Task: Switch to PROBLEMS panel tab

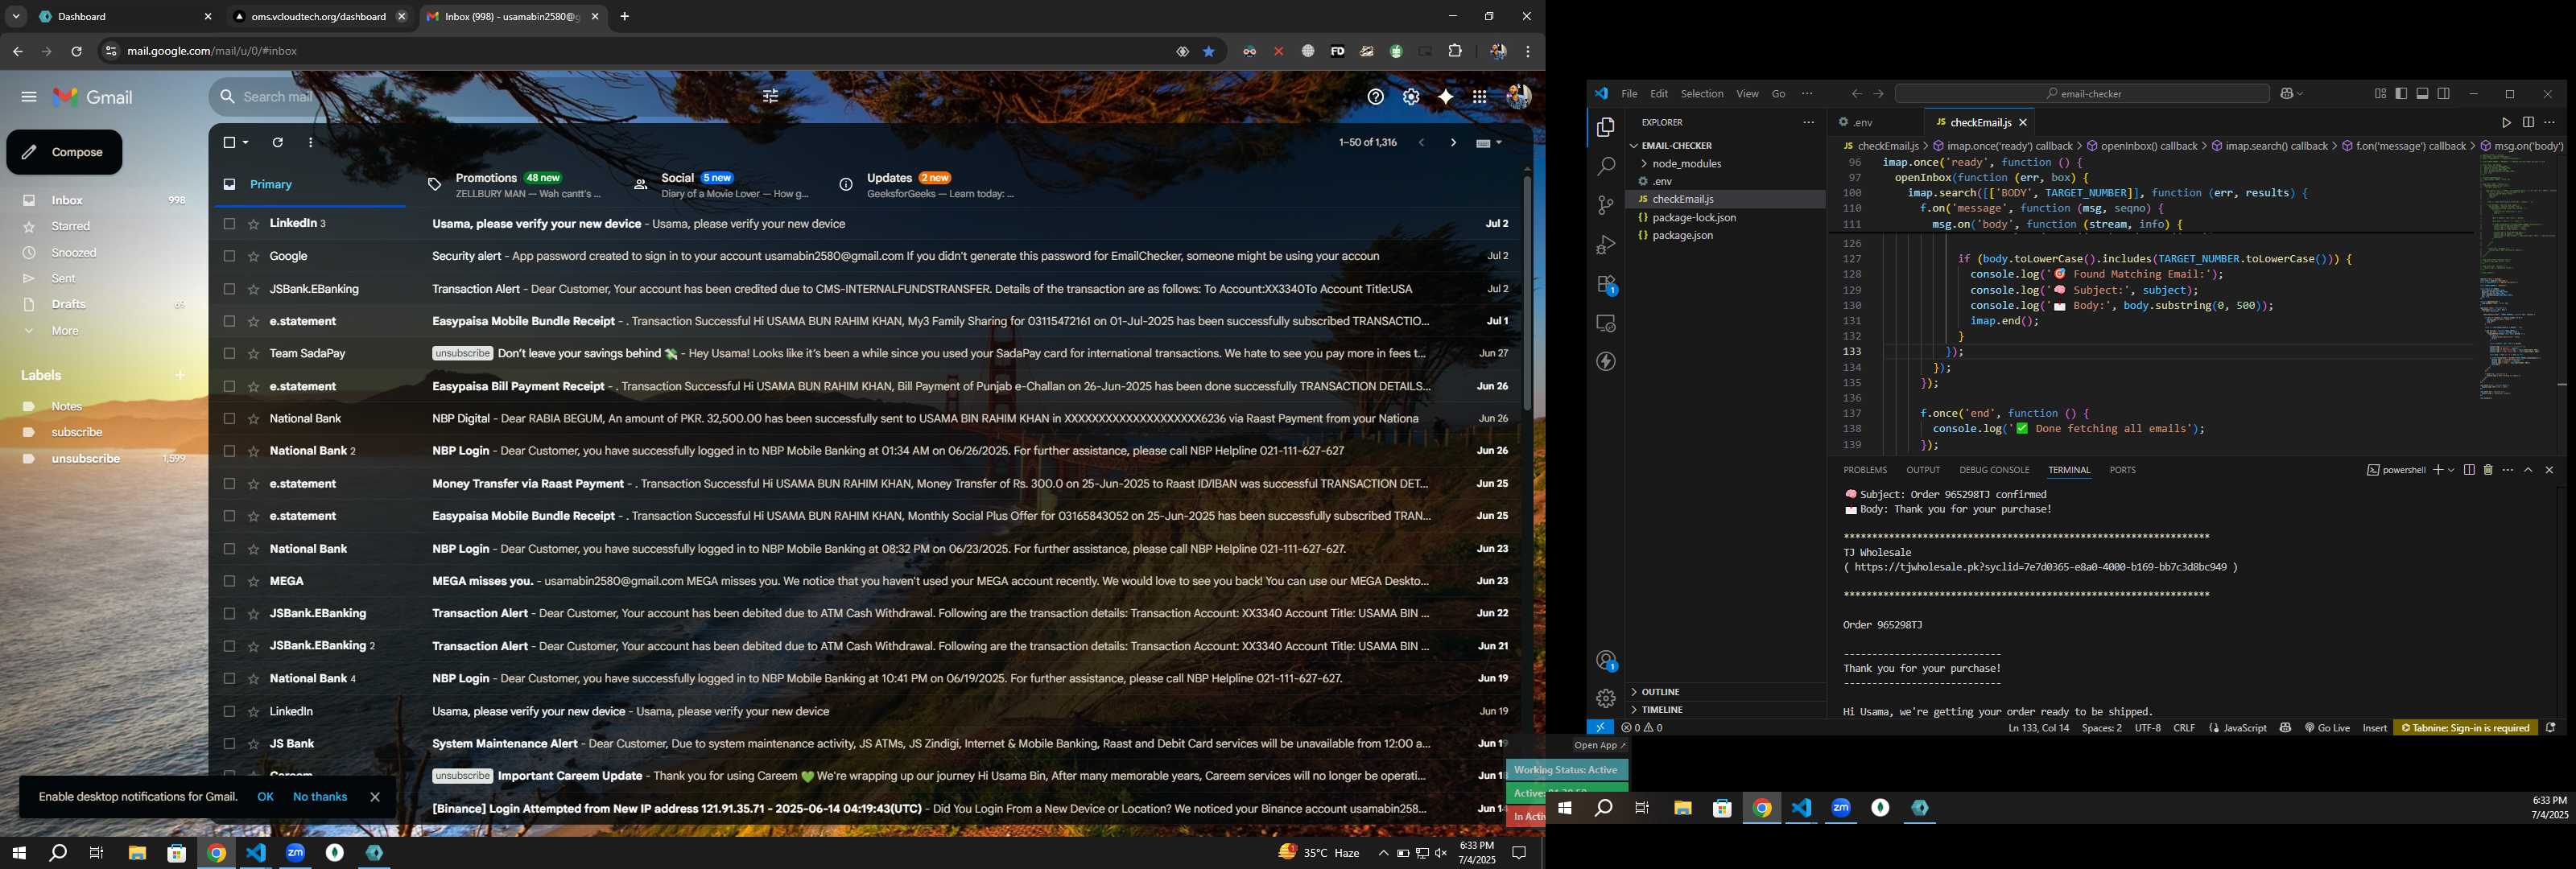Action: coord(1865,470)
